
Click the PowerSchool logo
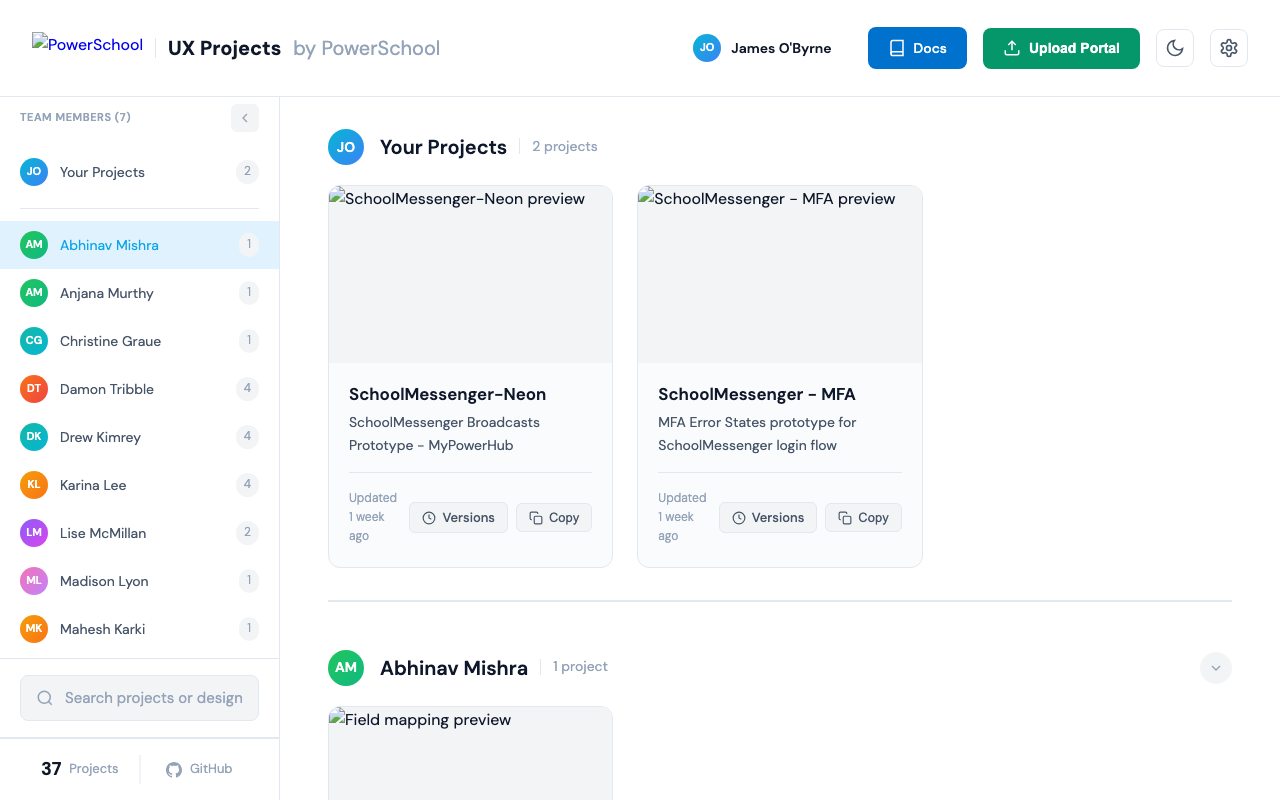click(87, 42)
